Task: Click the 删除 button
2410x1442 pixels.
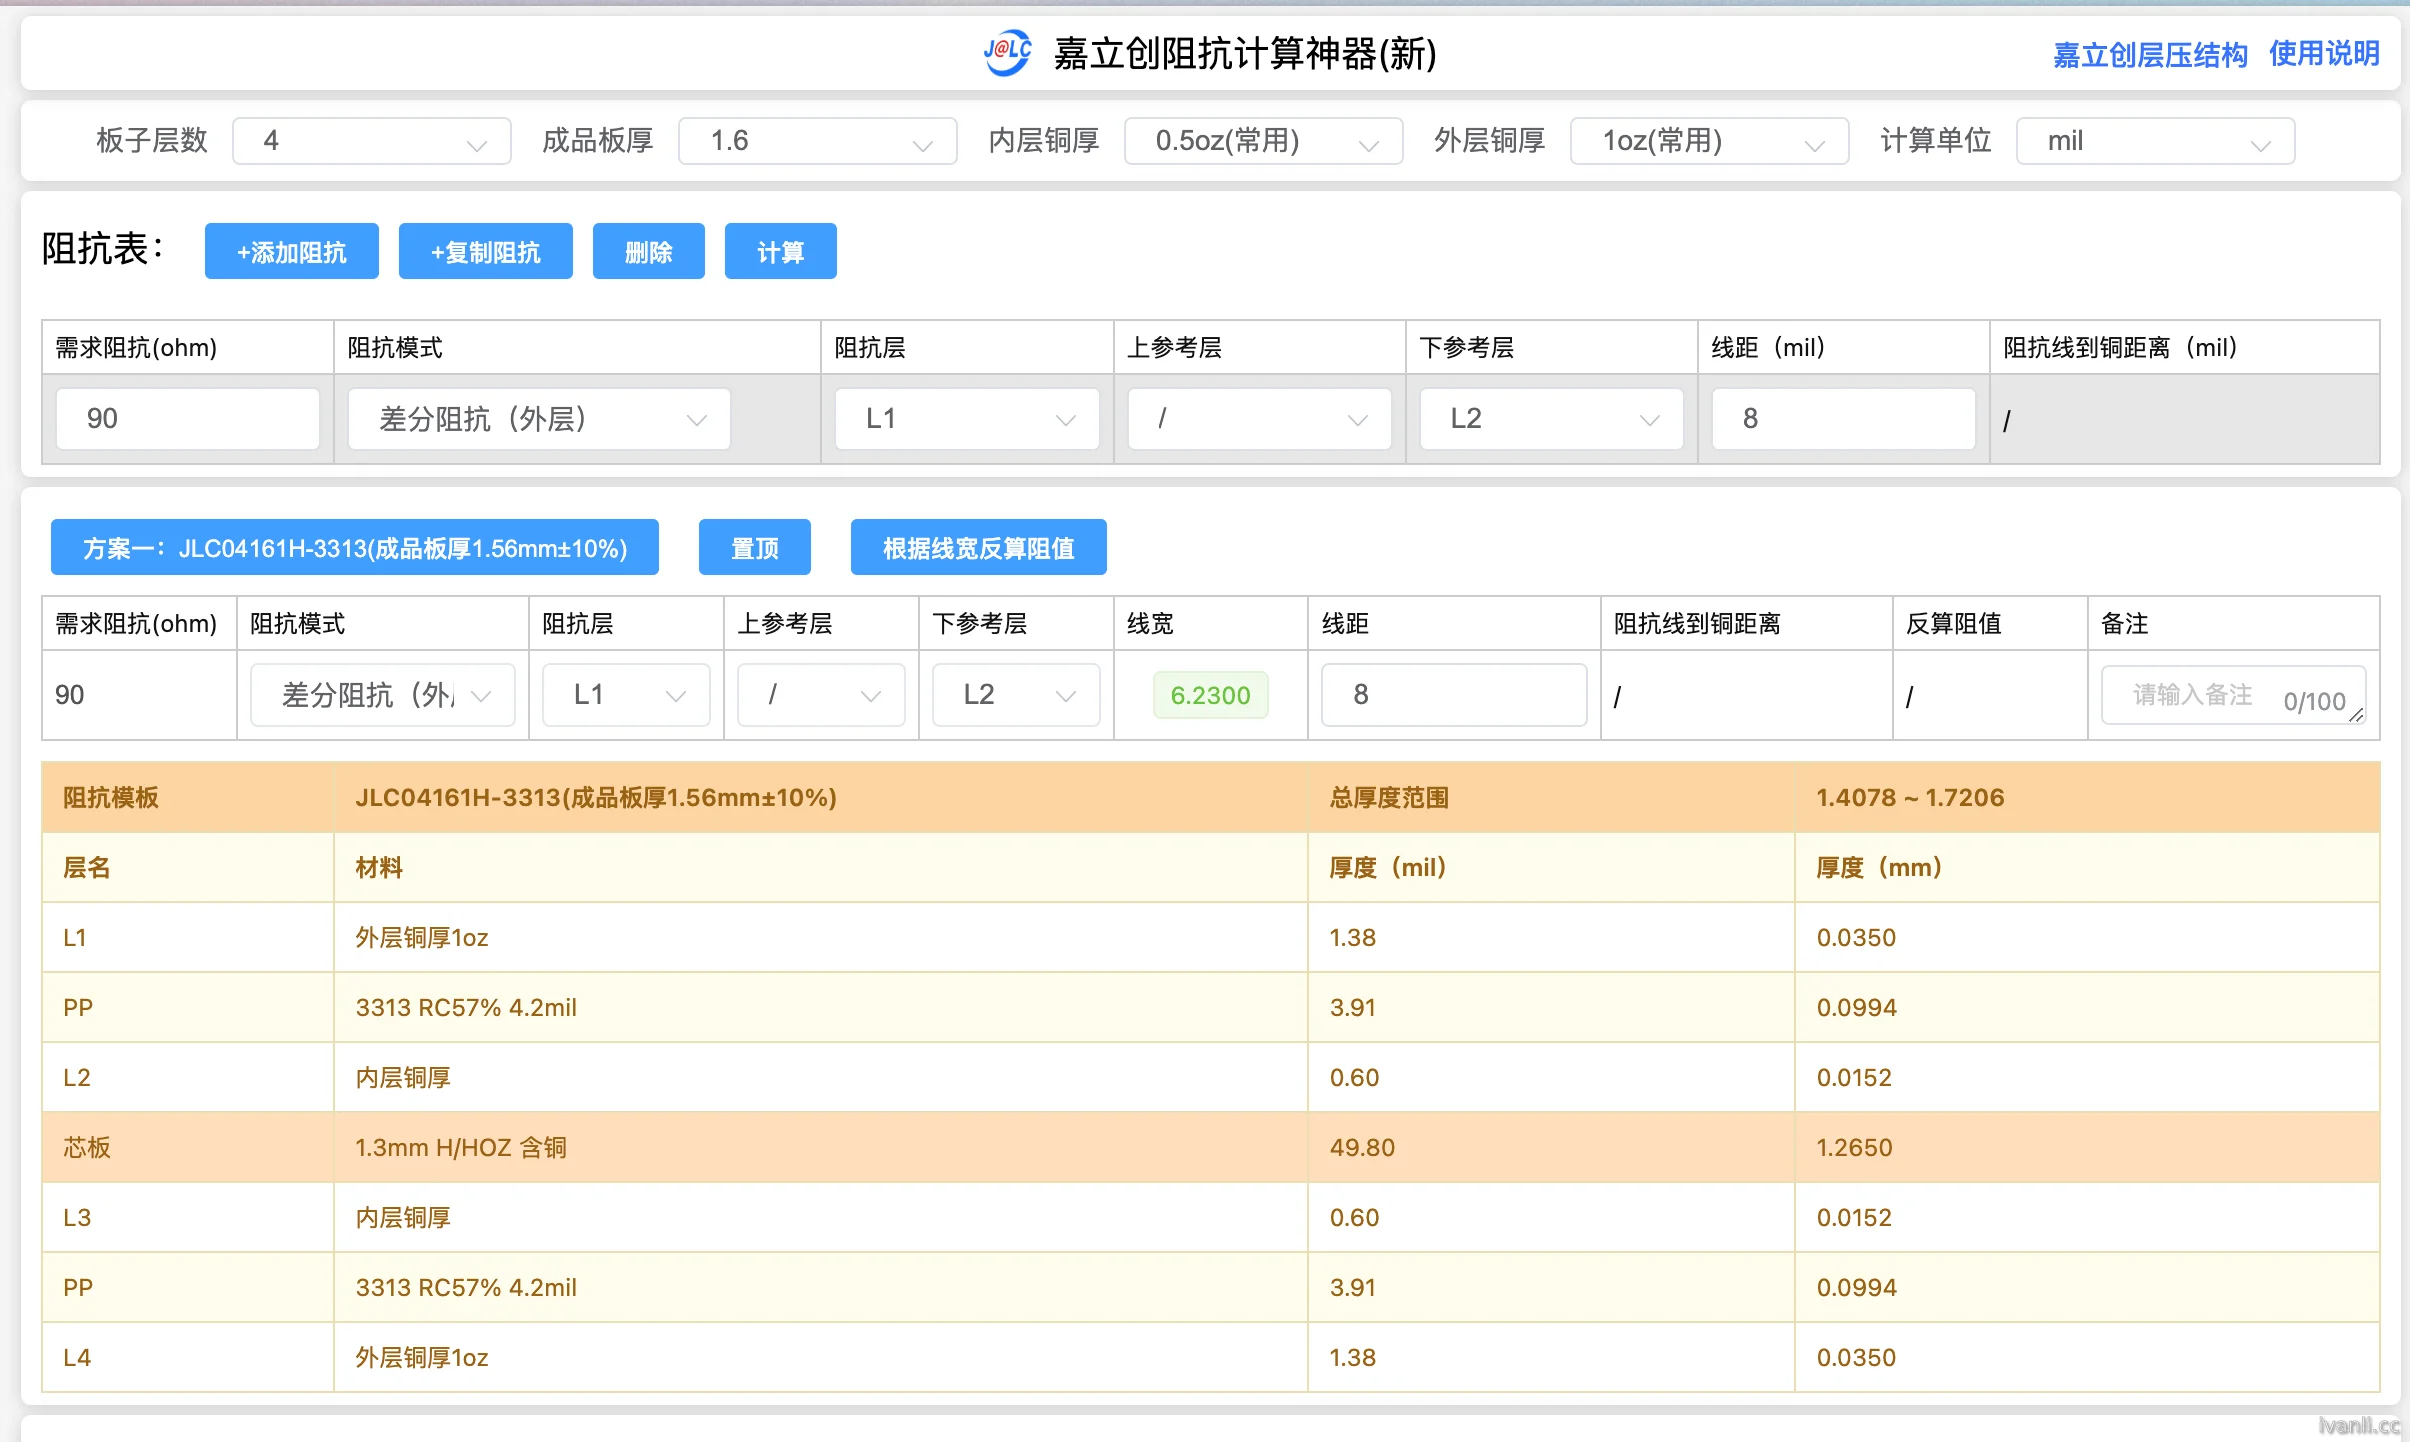Action: (649, 251)
